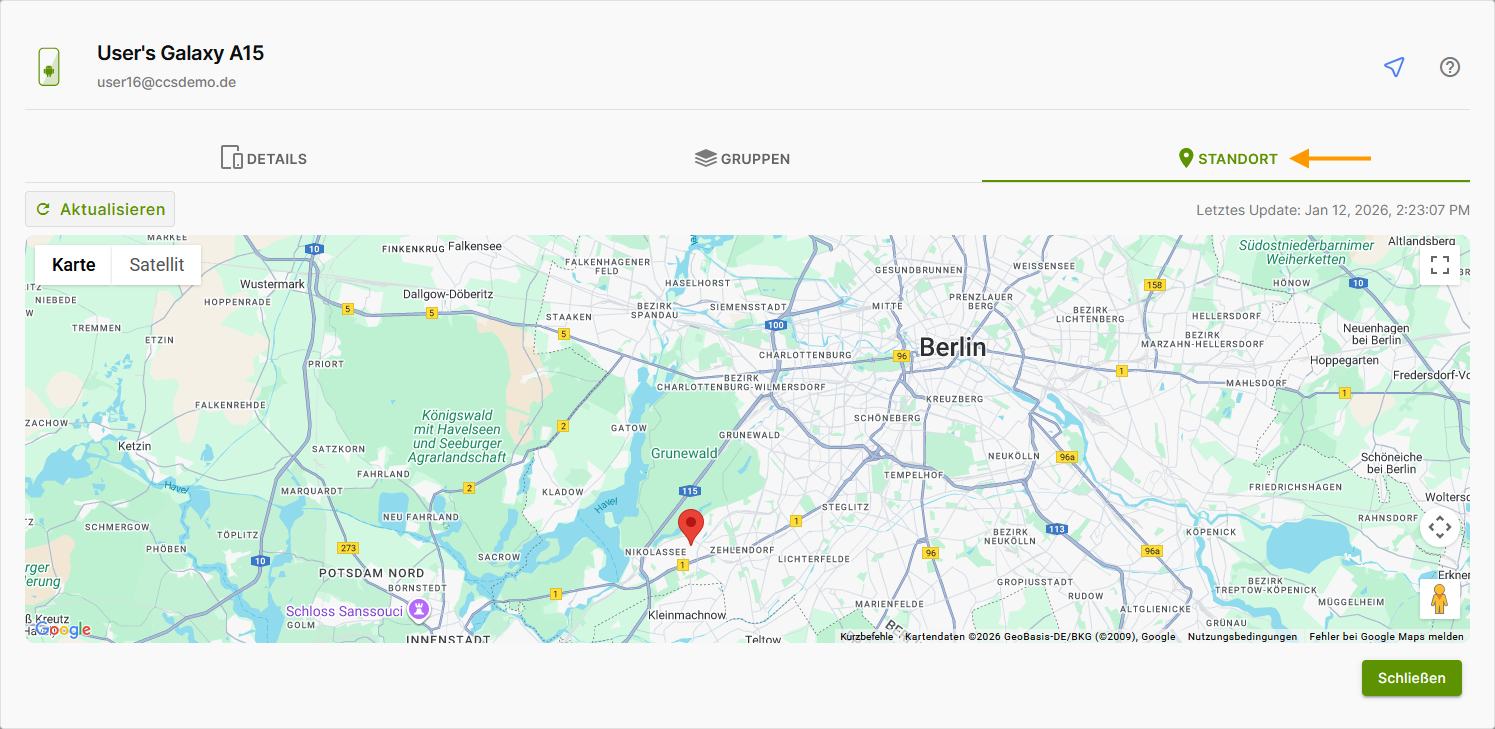Click the Android device icon
This screenshot has width=1495, height=729.
pos(49,67)
